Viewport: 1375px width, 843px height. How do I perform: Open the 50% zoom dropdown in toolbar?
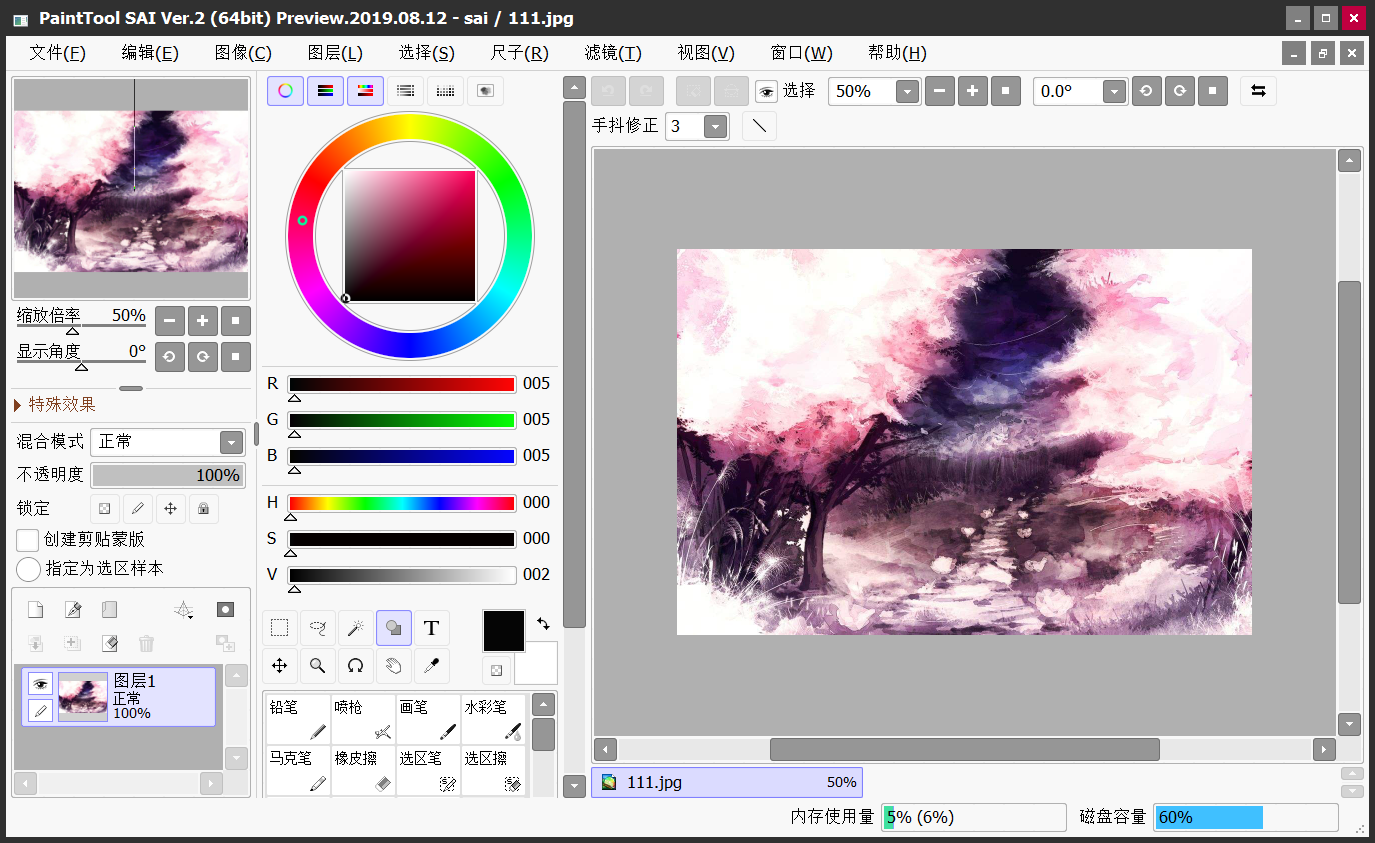click(907, 92)
